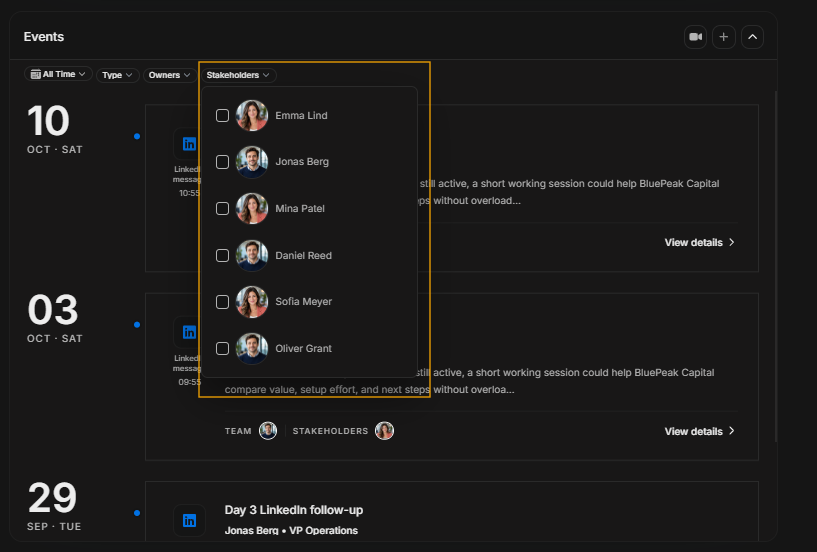Check the Oliver Grant checkbox
The width and height of the screenshot is (817, 552).
coord(222,348)
